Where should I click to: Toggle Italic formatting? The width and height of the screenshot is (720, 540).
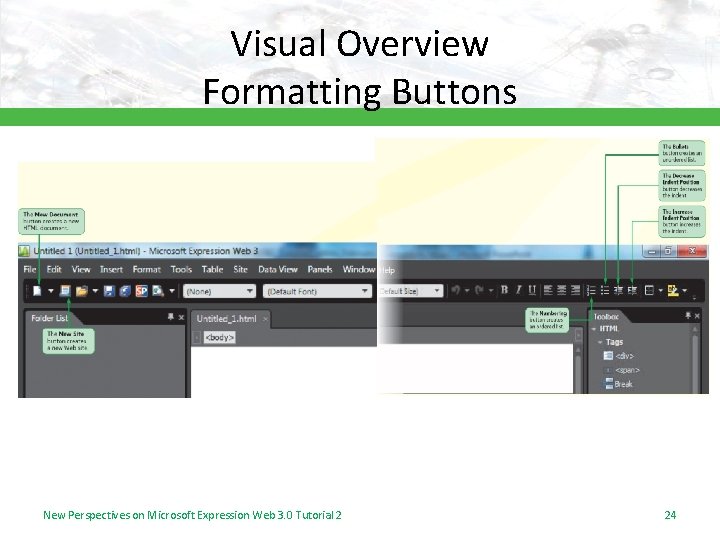click(518, 290)
